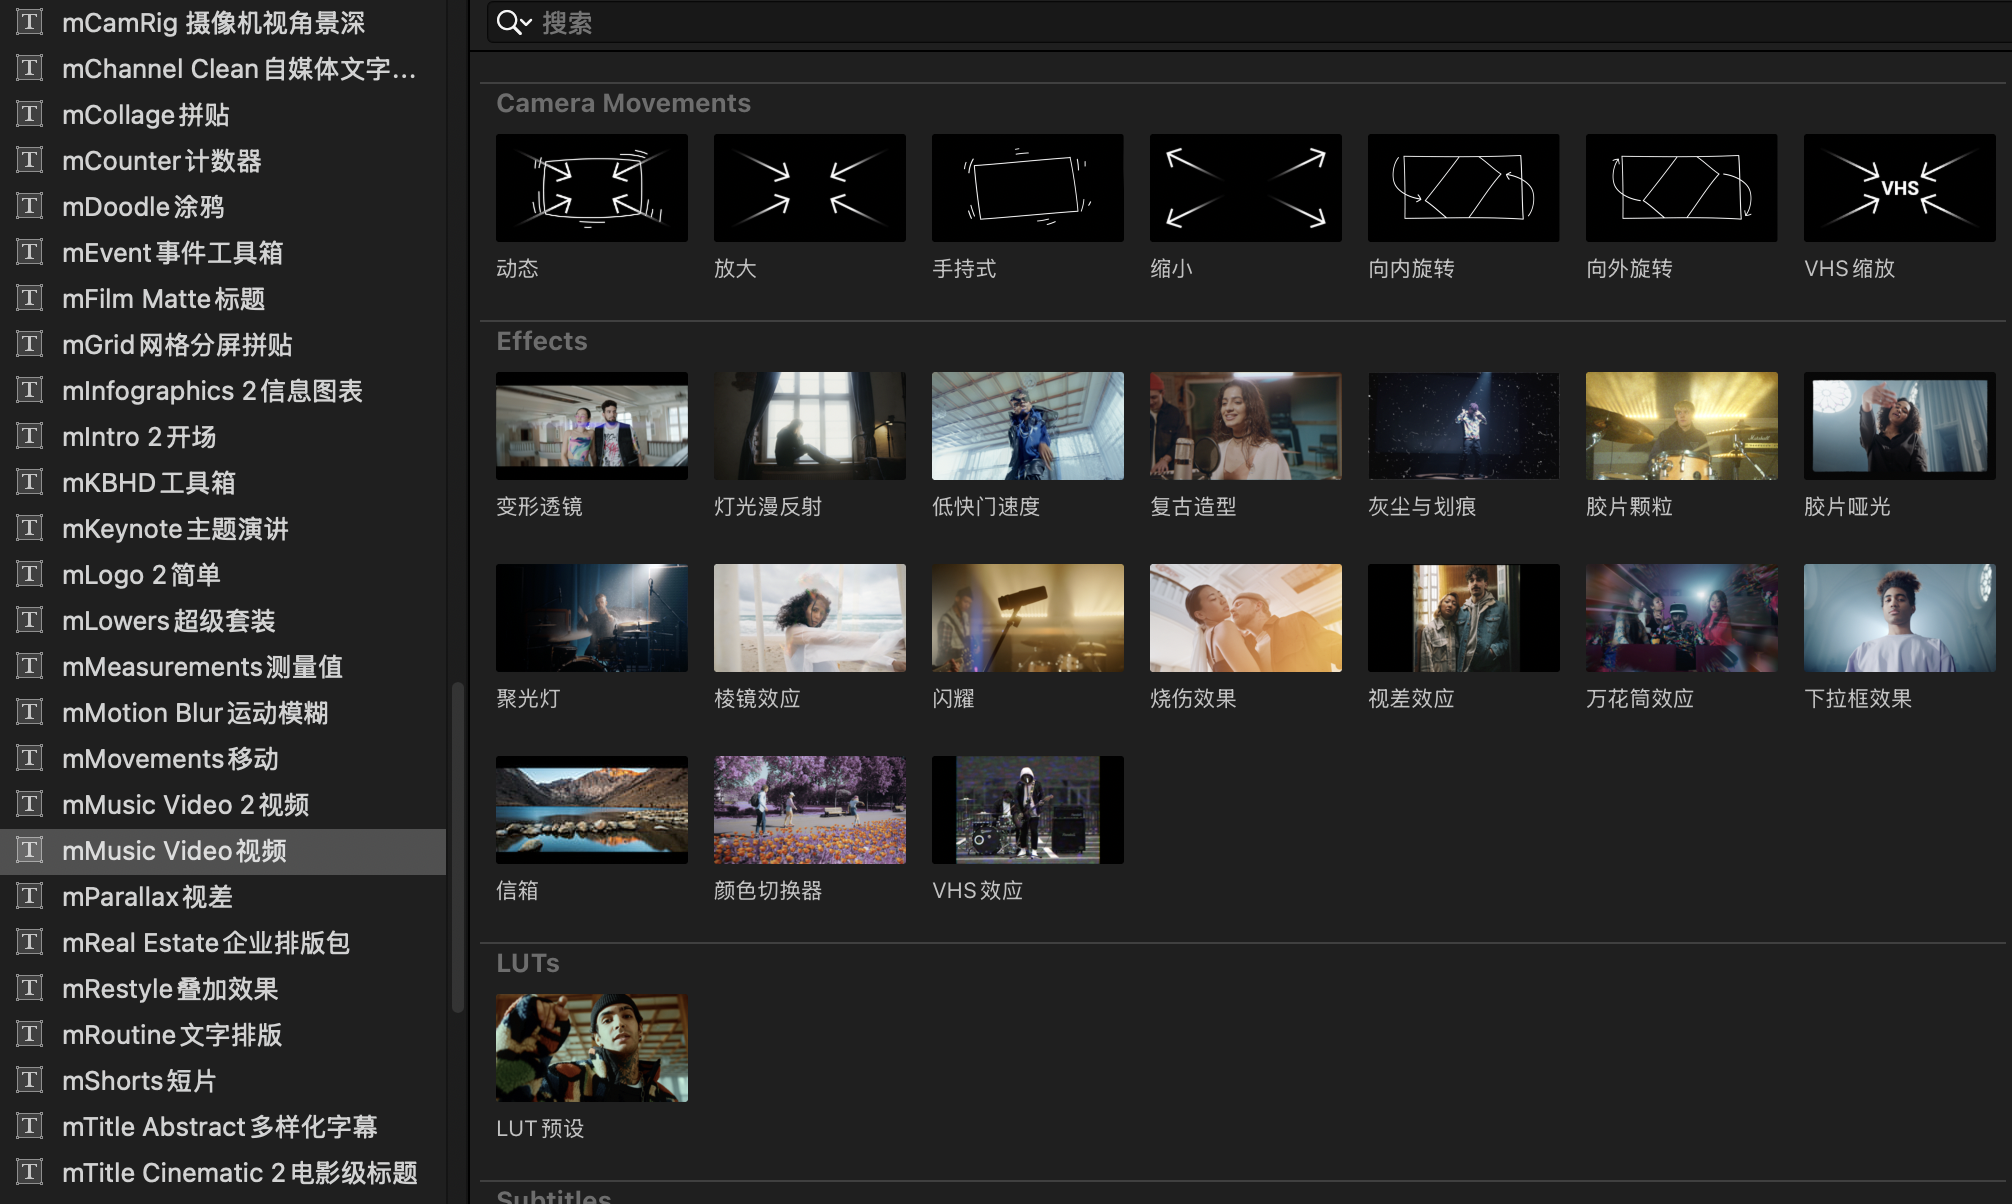Choose the 胶片颗粒 effect thumbnail

coord(1682,426)
